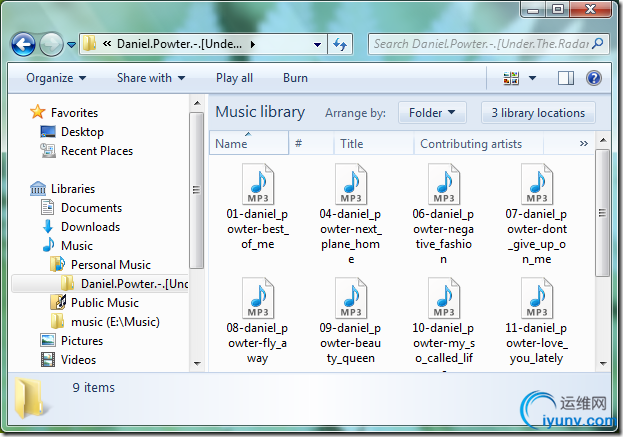Select Libraries in the navigation pane
Screen dimensions: 623x437
[73, 189]
